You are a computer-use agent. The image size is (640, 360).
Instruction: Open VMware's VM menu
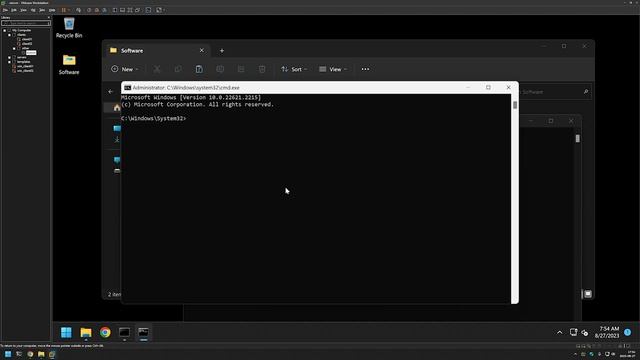coord(33,10)
